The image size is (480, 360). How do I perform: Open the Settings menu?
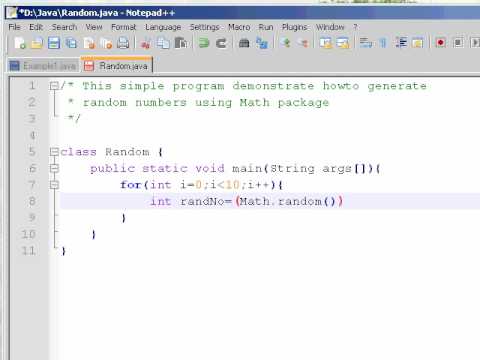(x=205, y=27)
